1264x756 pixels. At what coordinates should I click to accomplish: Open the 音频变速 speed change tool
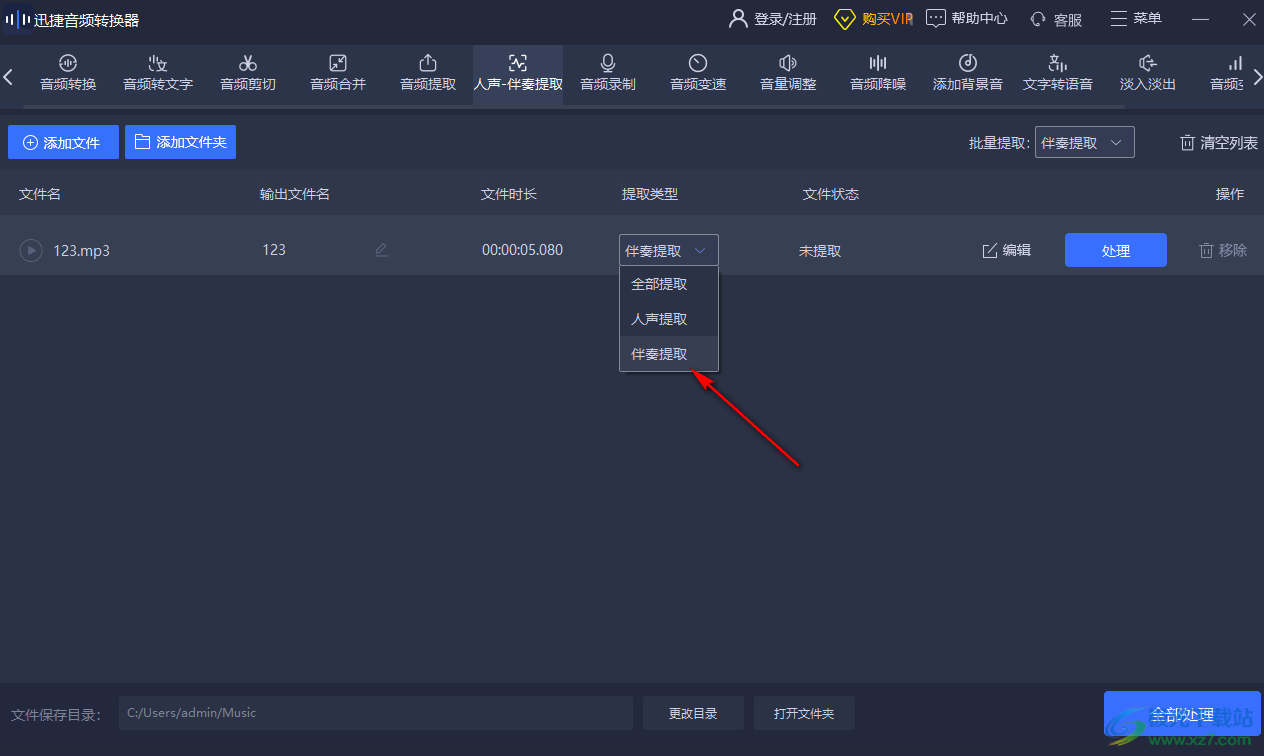[698, 73]
